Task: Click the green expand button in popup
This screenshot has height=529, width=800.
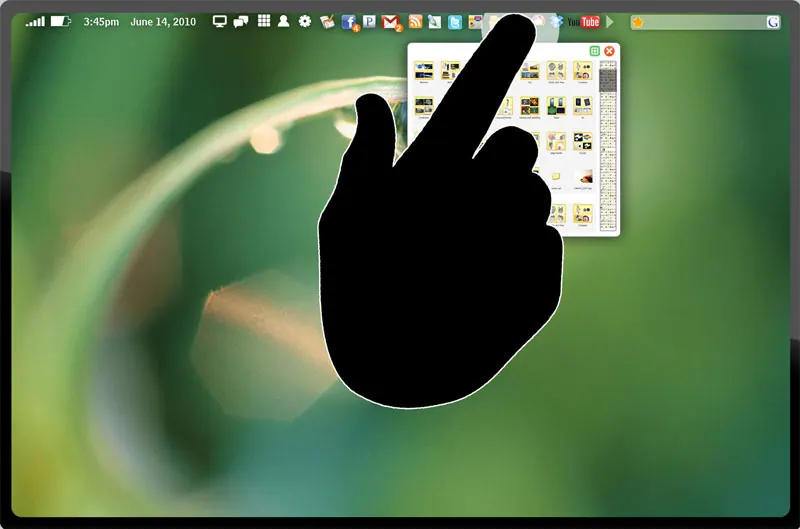Action: [x=594, y=51]
